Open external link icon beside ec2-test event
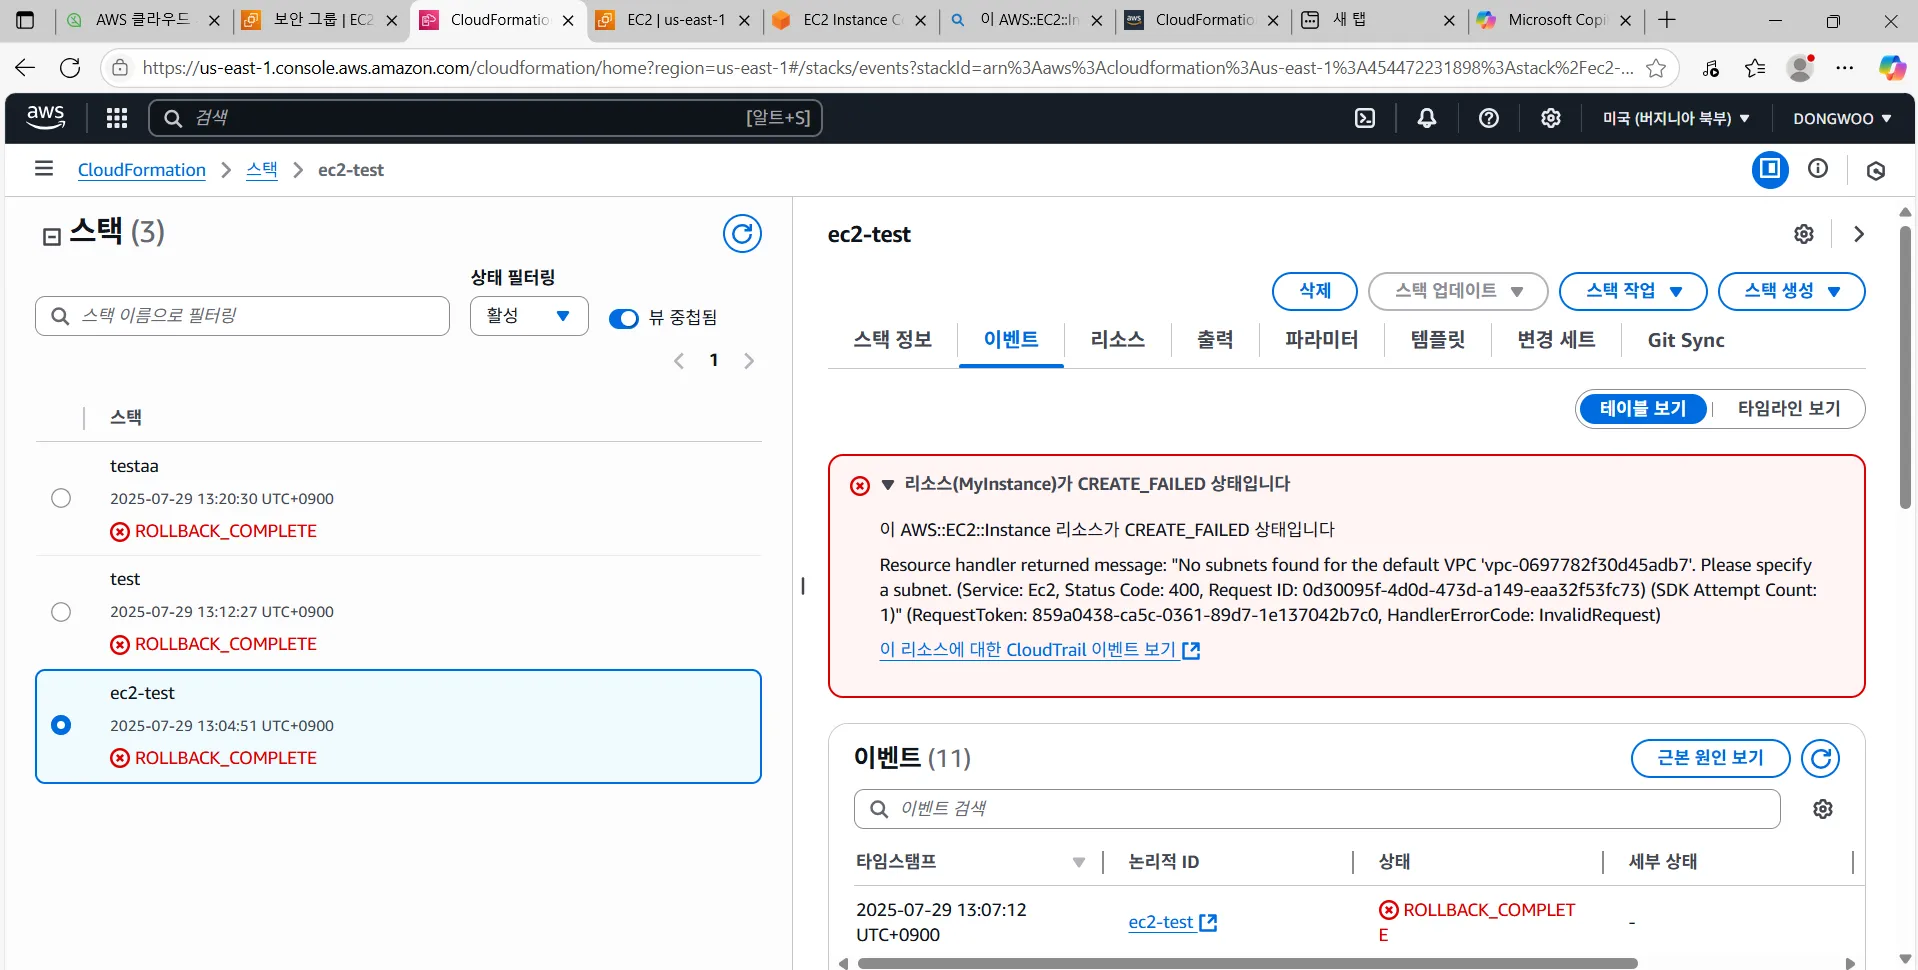The width and height of the screenshot is (1918, 970). [1208, 922]
